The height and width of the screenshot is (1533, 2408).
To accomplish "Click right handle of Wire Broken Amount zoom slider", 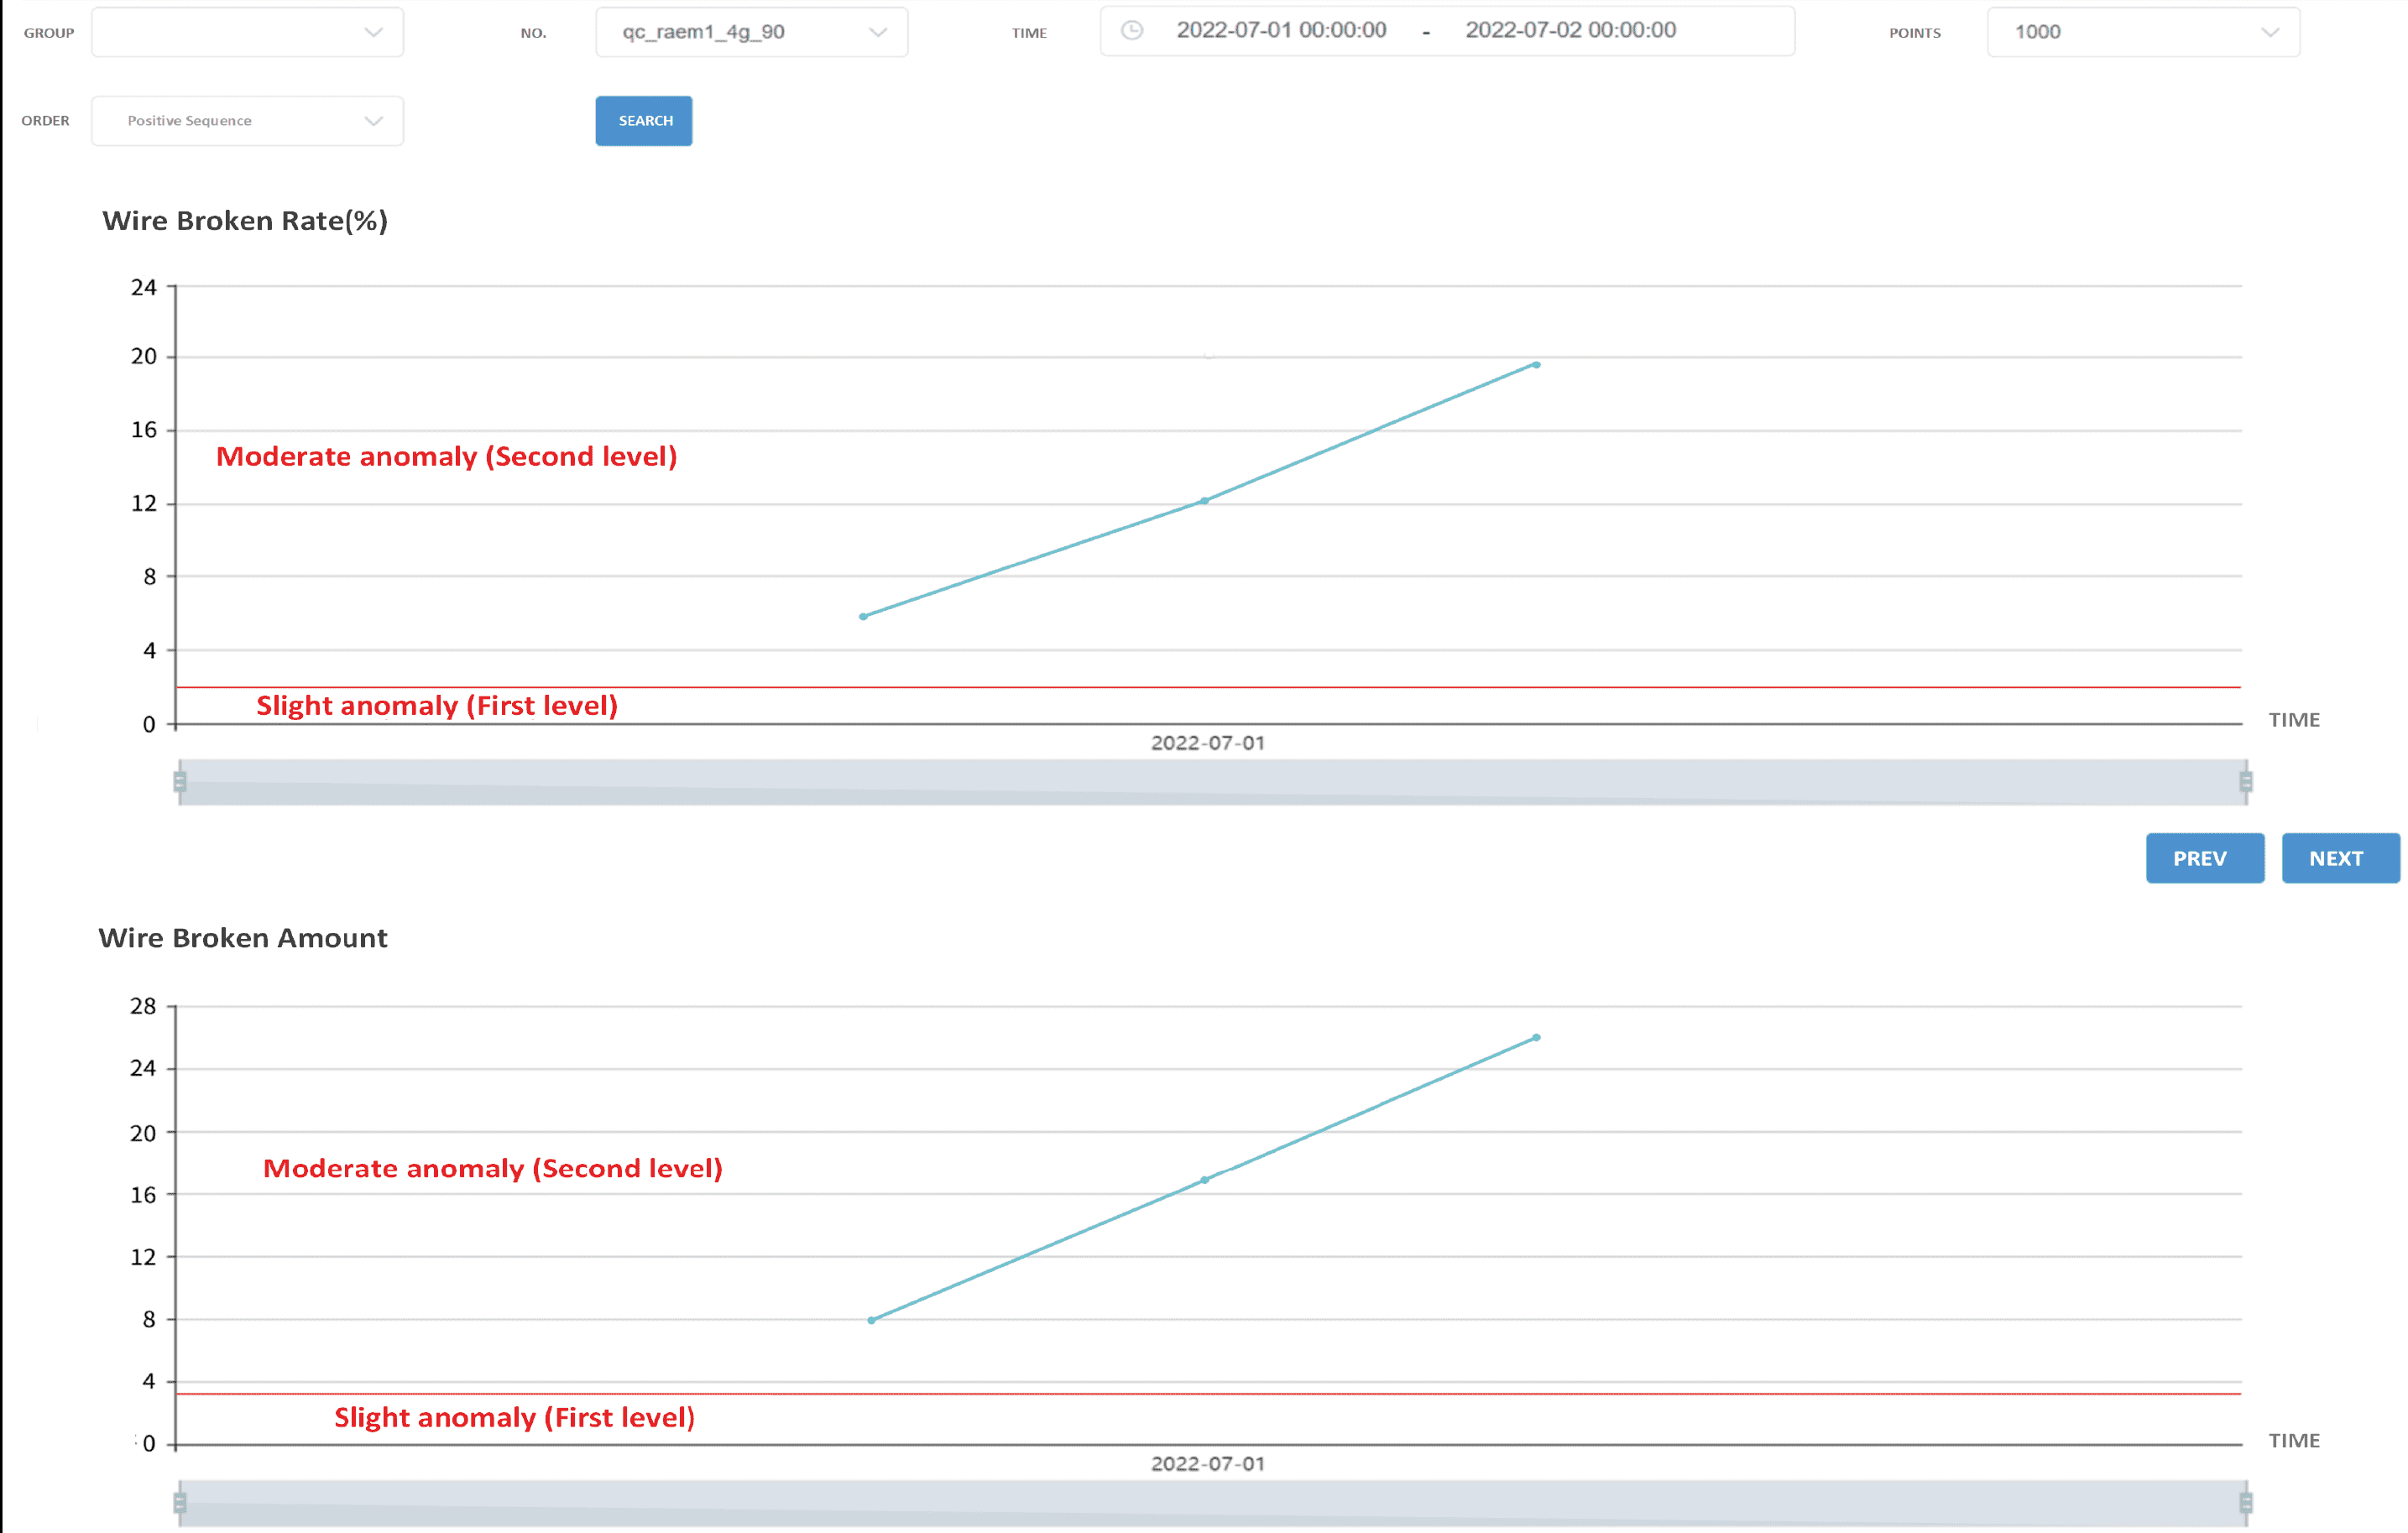I will [x=2245, y=1502].
